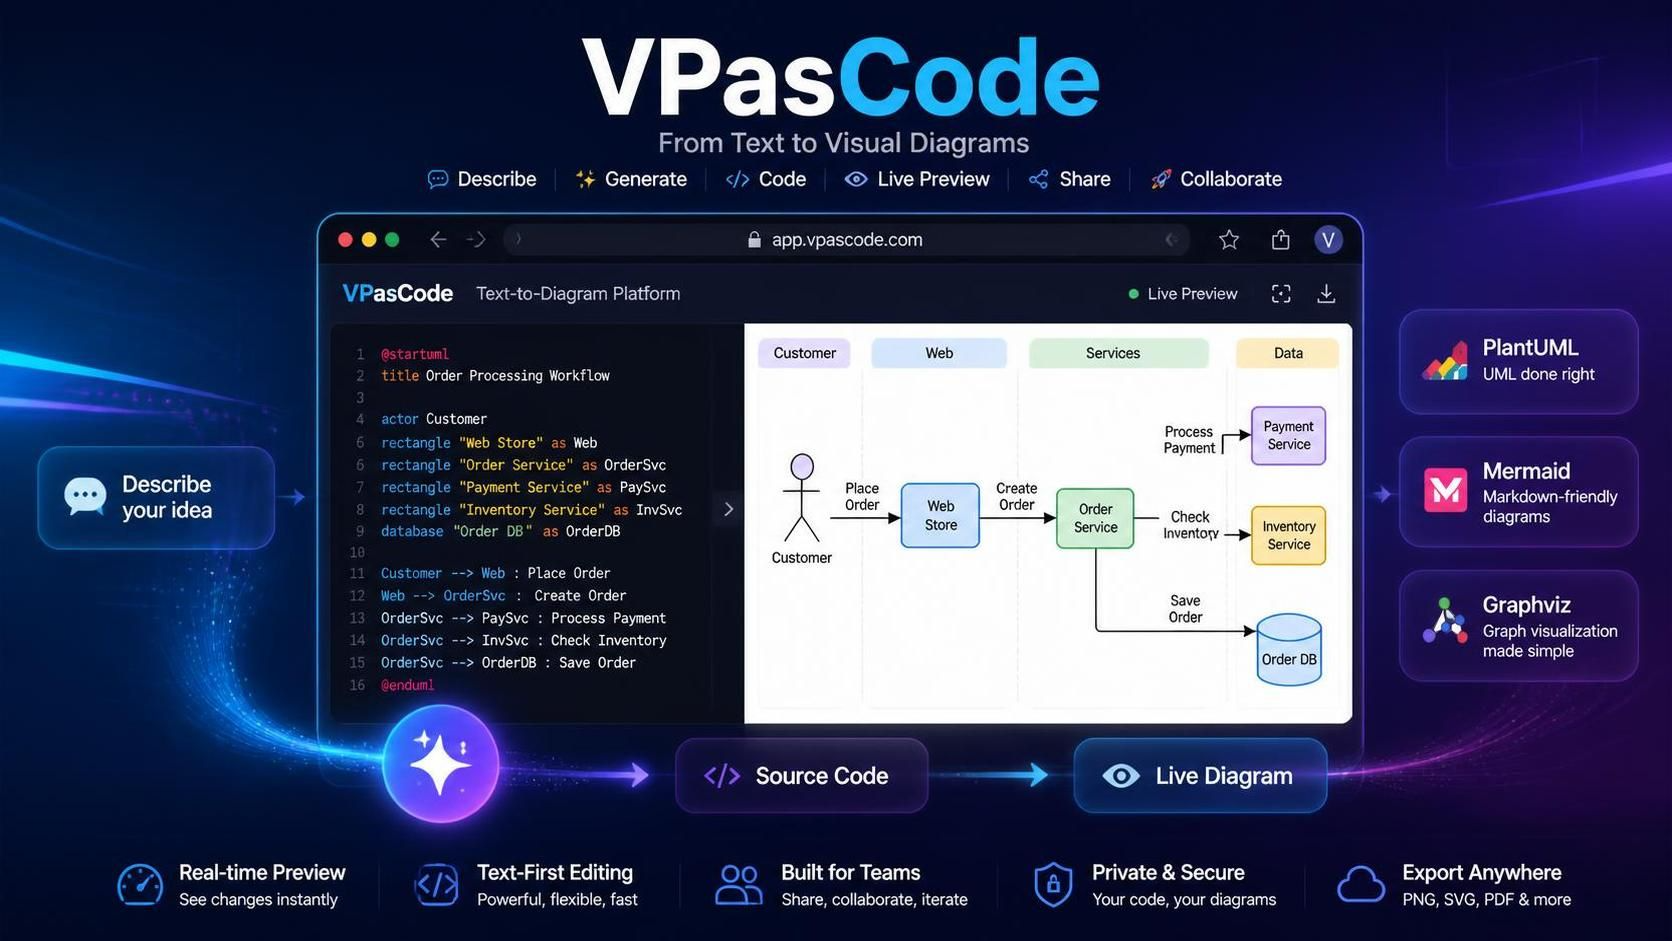Select the Inventory Service node in diagram
Screen dimensions: 1672x941
[x=1288, y=535]
